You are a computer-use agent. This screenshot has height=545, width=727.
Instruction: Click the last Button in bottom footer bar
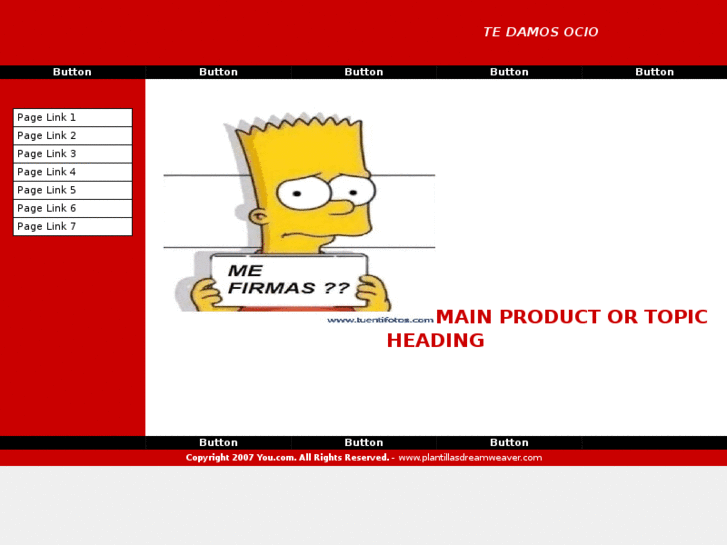[x=509, y=442]
